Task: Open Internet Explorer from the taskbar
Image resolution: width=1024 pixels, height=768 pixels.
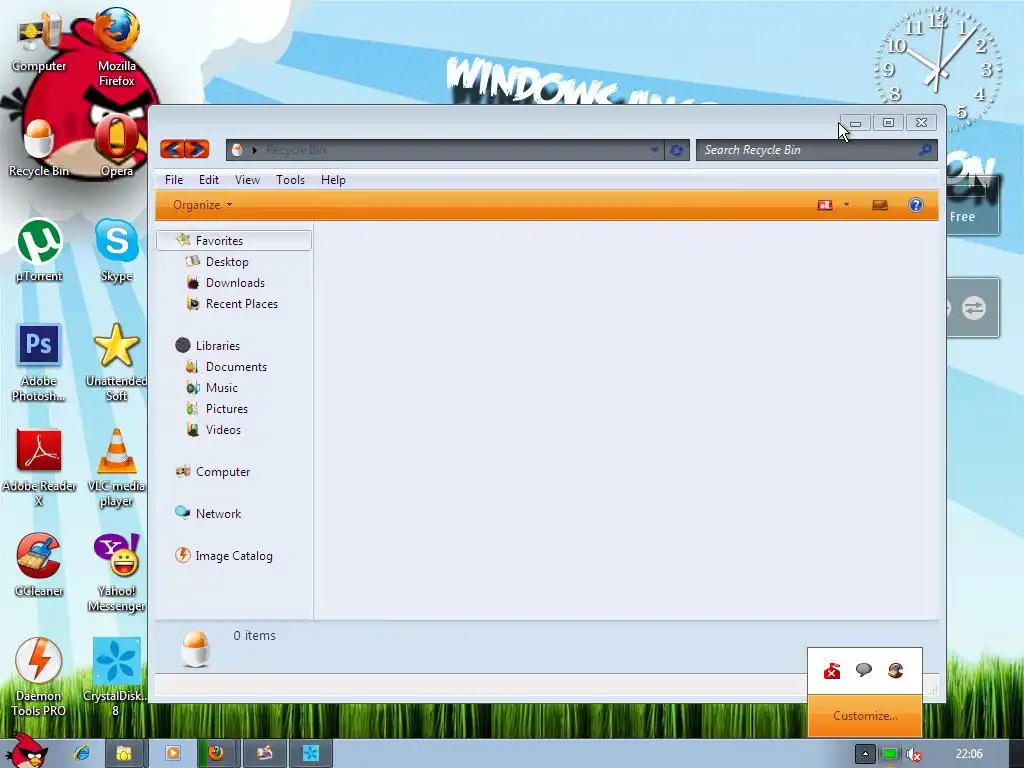Action: coord(82,753)
